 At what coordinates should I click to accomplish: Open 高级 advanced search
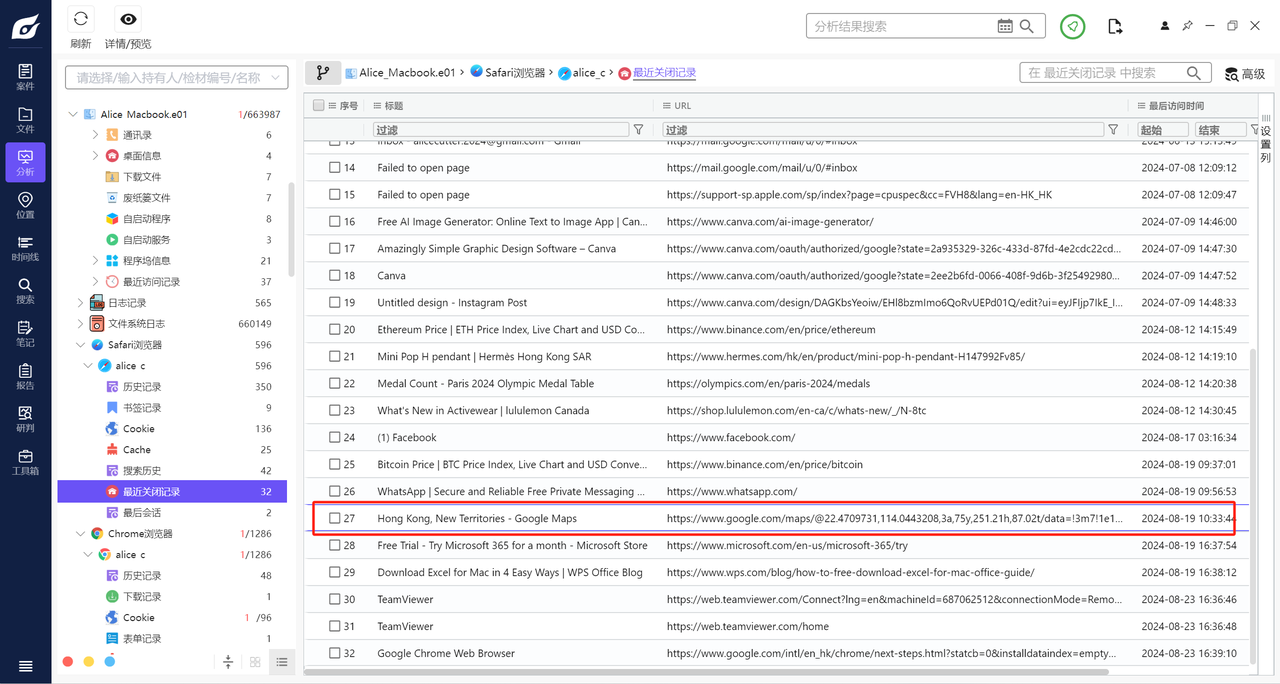1245,74
